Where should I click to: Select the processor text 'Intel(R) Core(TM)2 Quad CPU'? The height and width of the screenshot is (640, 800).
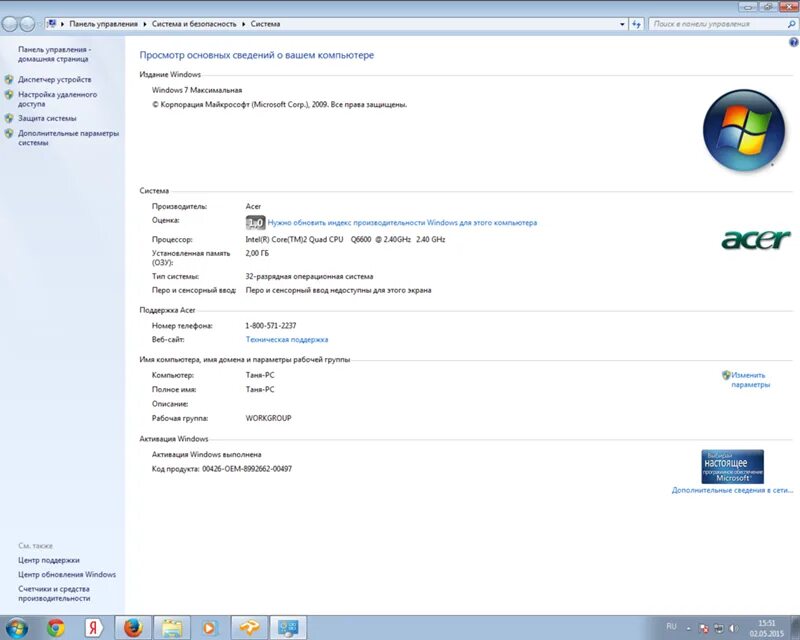[294, 239]
